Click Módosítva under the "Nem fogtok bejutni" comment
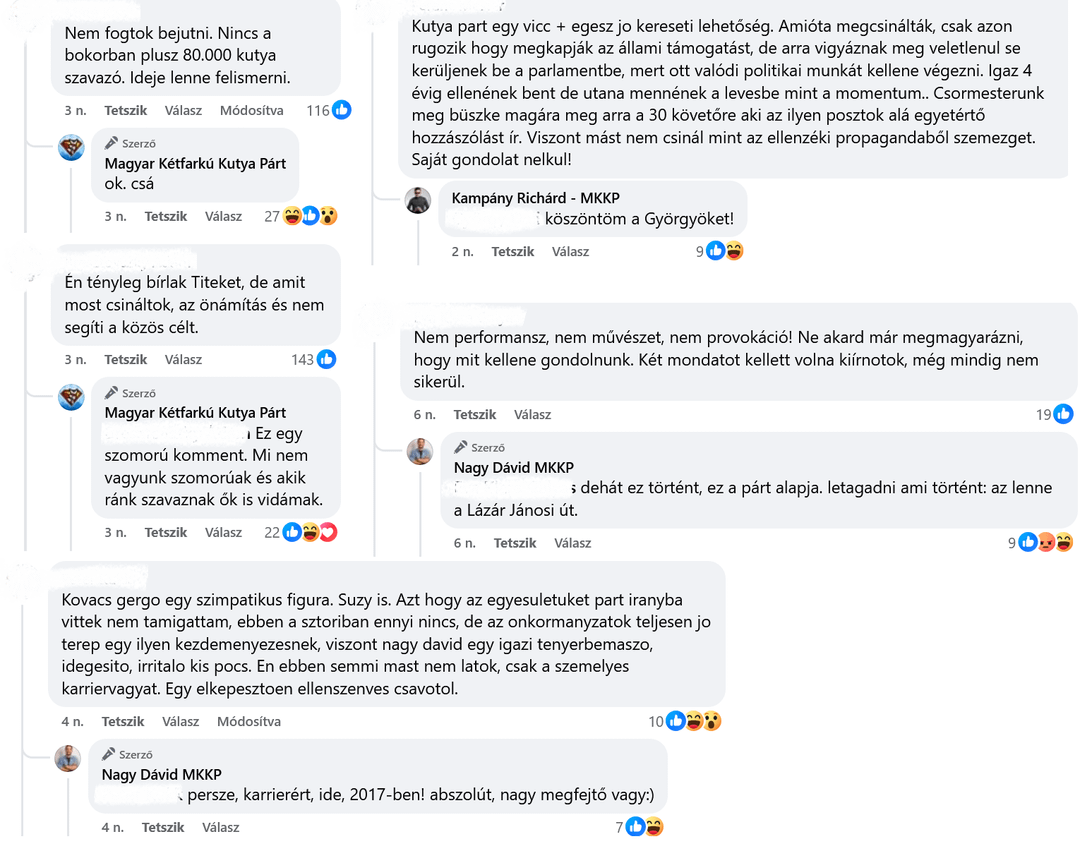1080x851 pixels. (x=252, y=110)
